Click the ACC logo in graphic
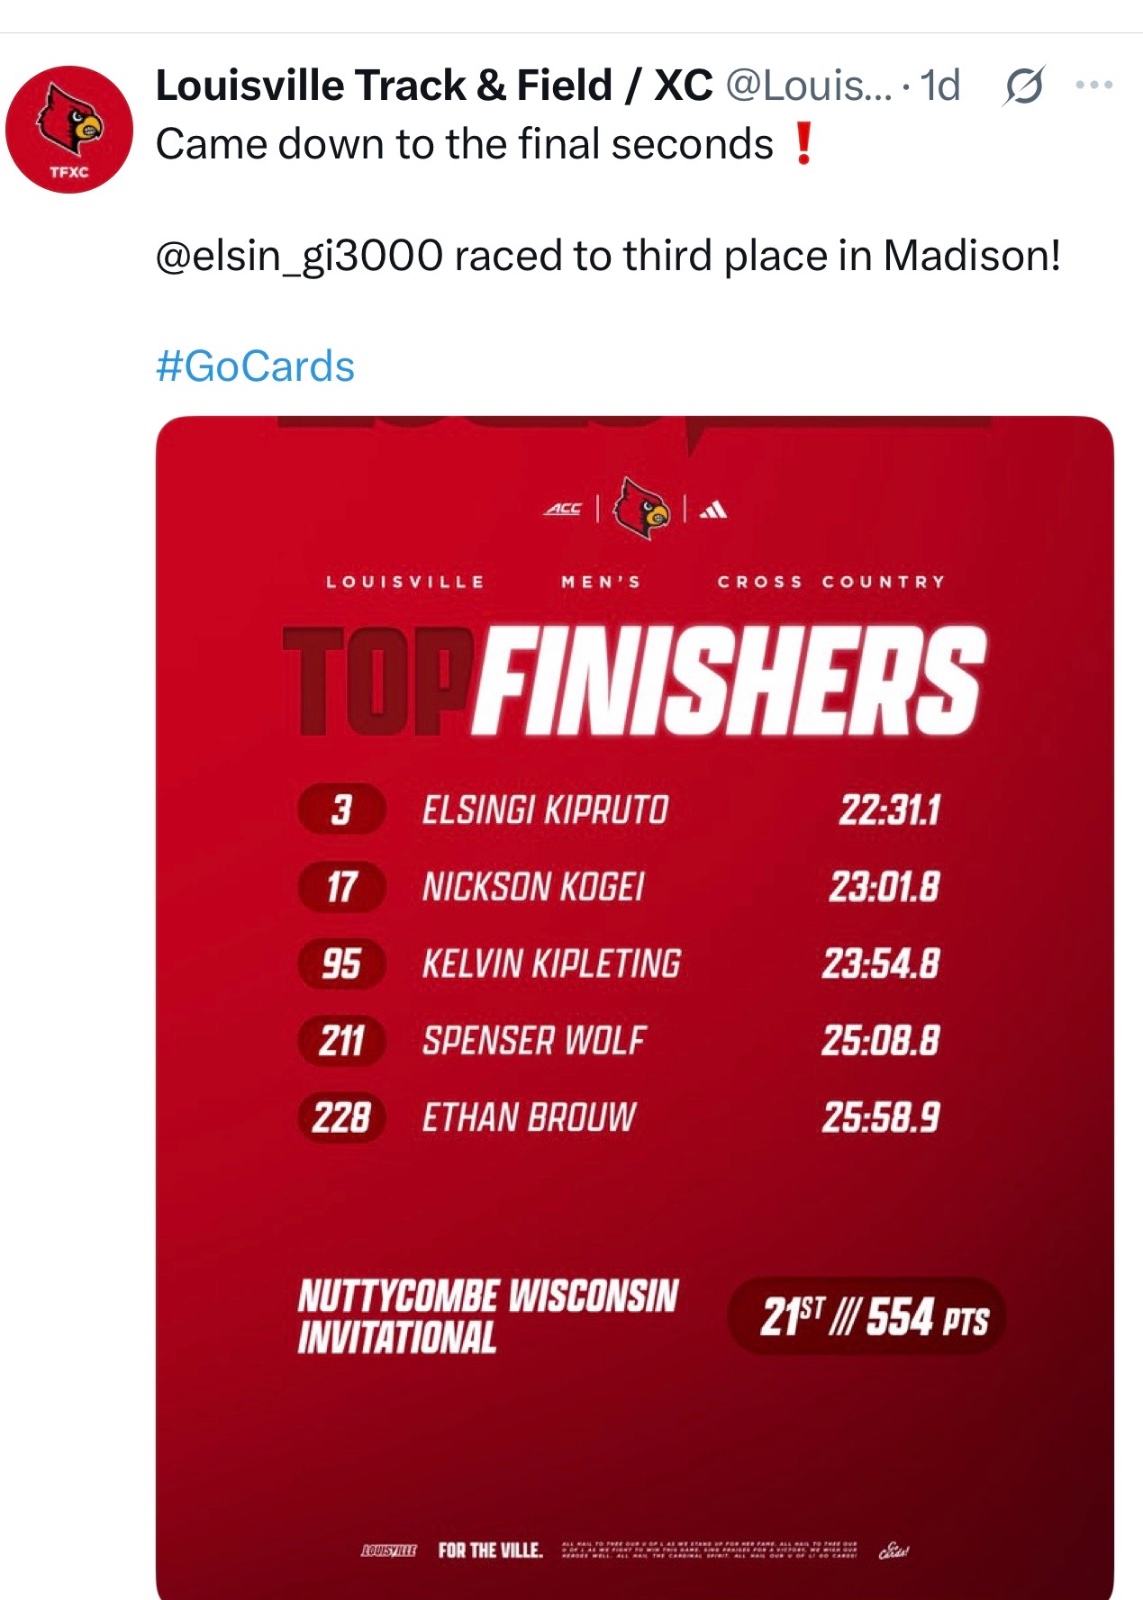1143x1600 pixels. click(563, 509)
